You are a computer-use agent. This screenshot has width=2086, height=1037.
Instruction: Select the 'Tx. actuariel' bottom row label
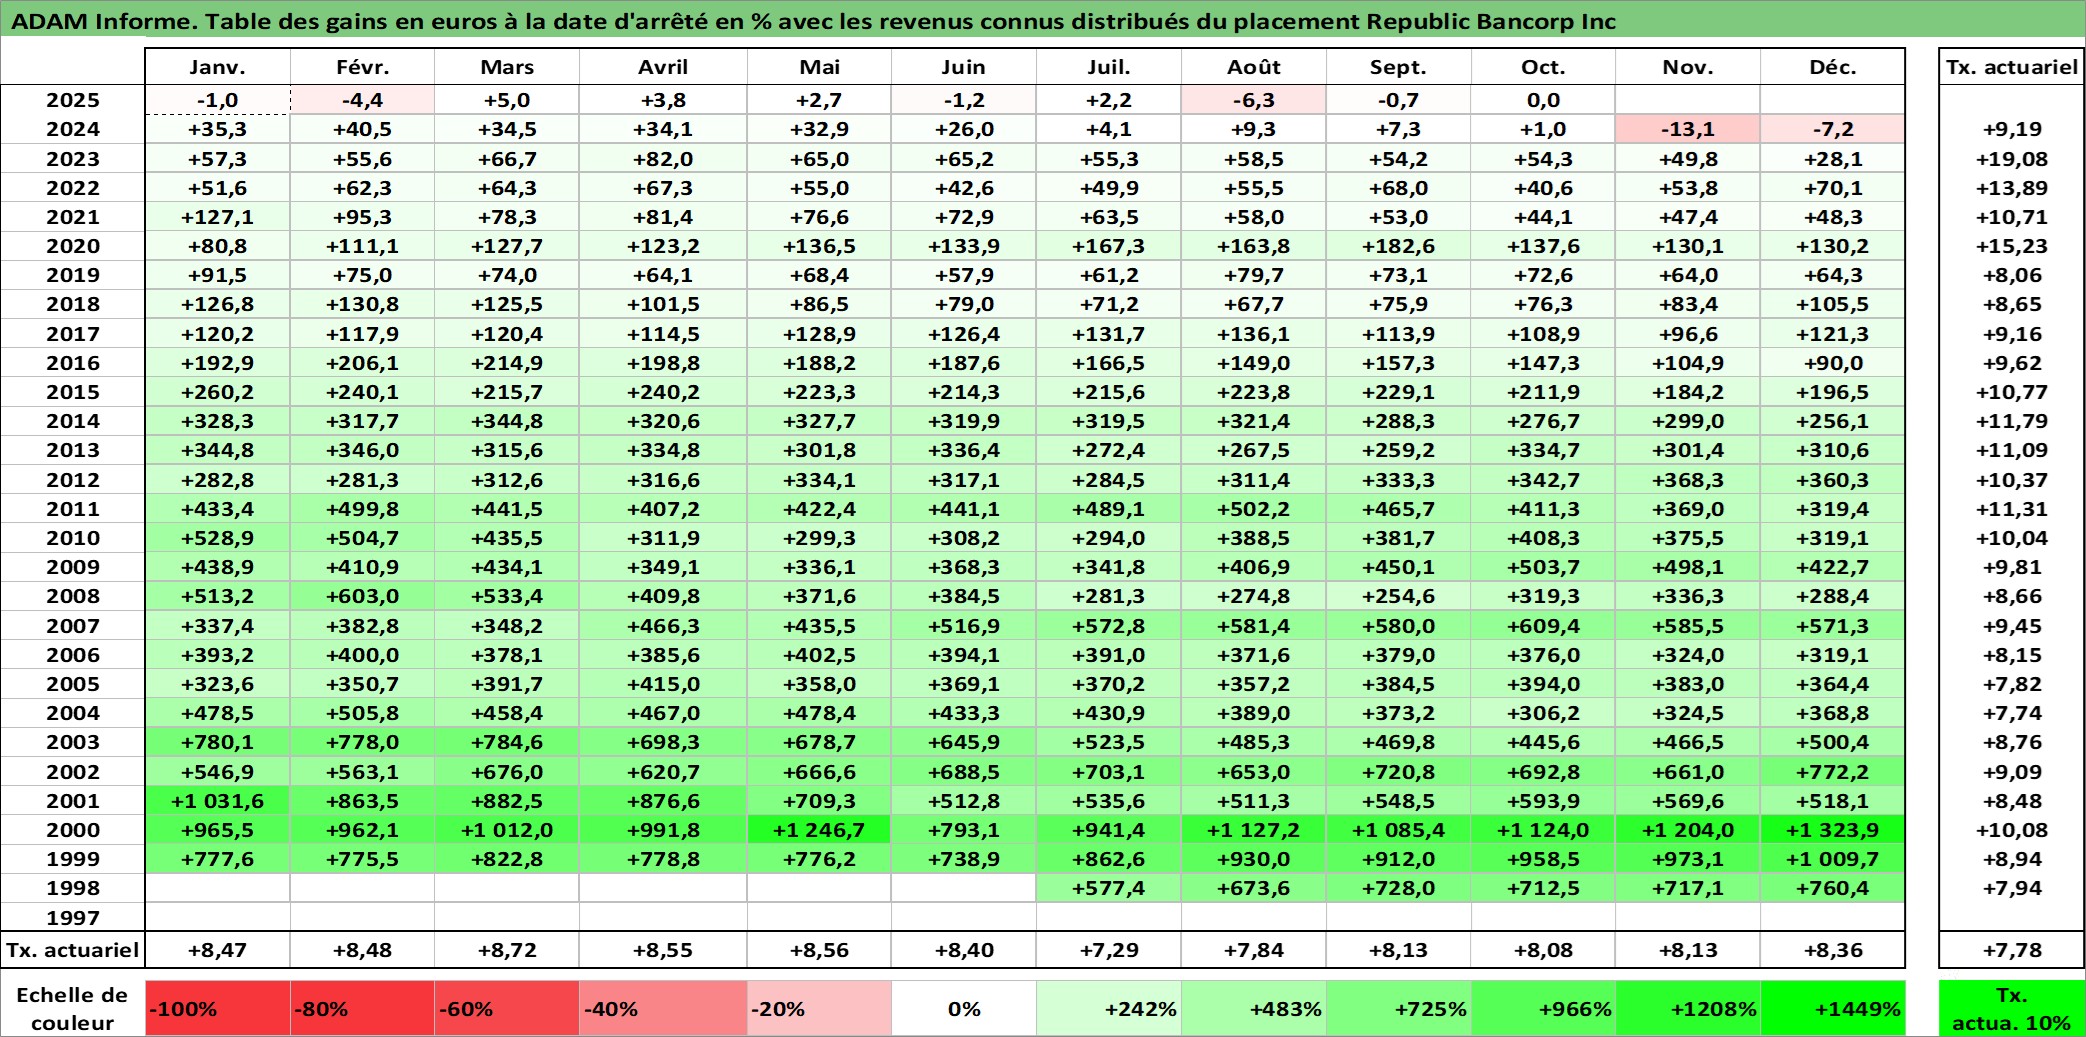72,950
